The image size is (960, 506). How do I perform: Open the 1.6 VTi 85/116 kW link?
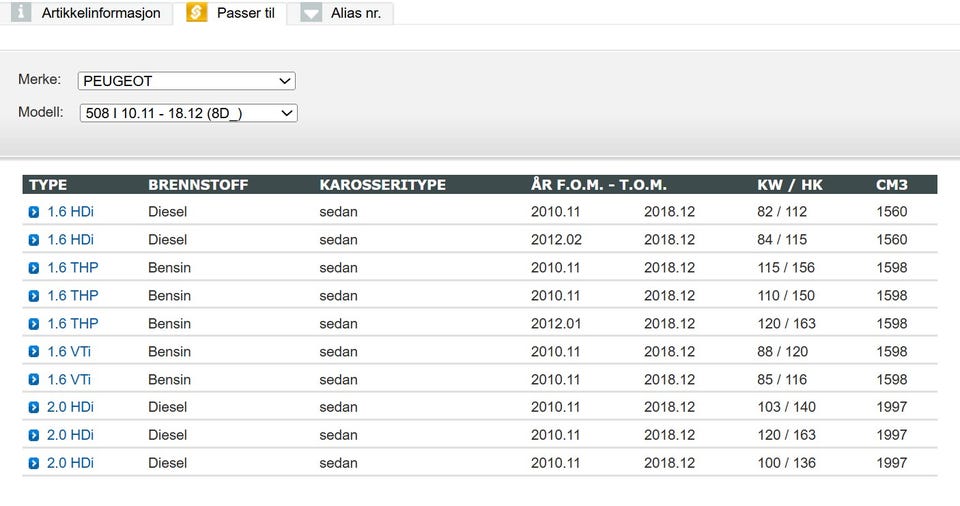click(x=70, y=380)
